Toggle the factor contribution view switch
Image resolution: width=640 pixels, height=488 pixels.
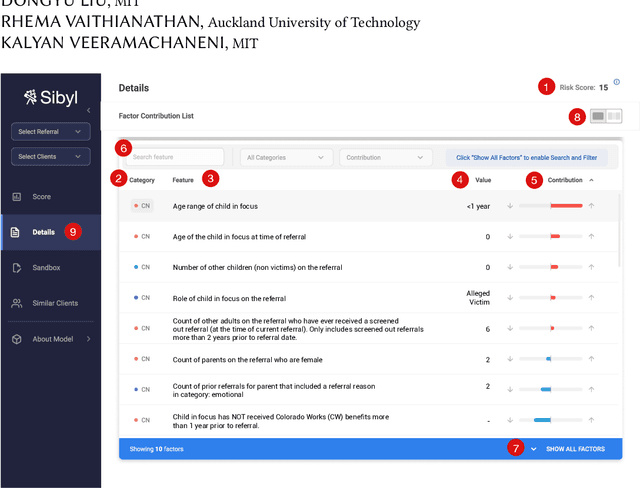point(606,116)
